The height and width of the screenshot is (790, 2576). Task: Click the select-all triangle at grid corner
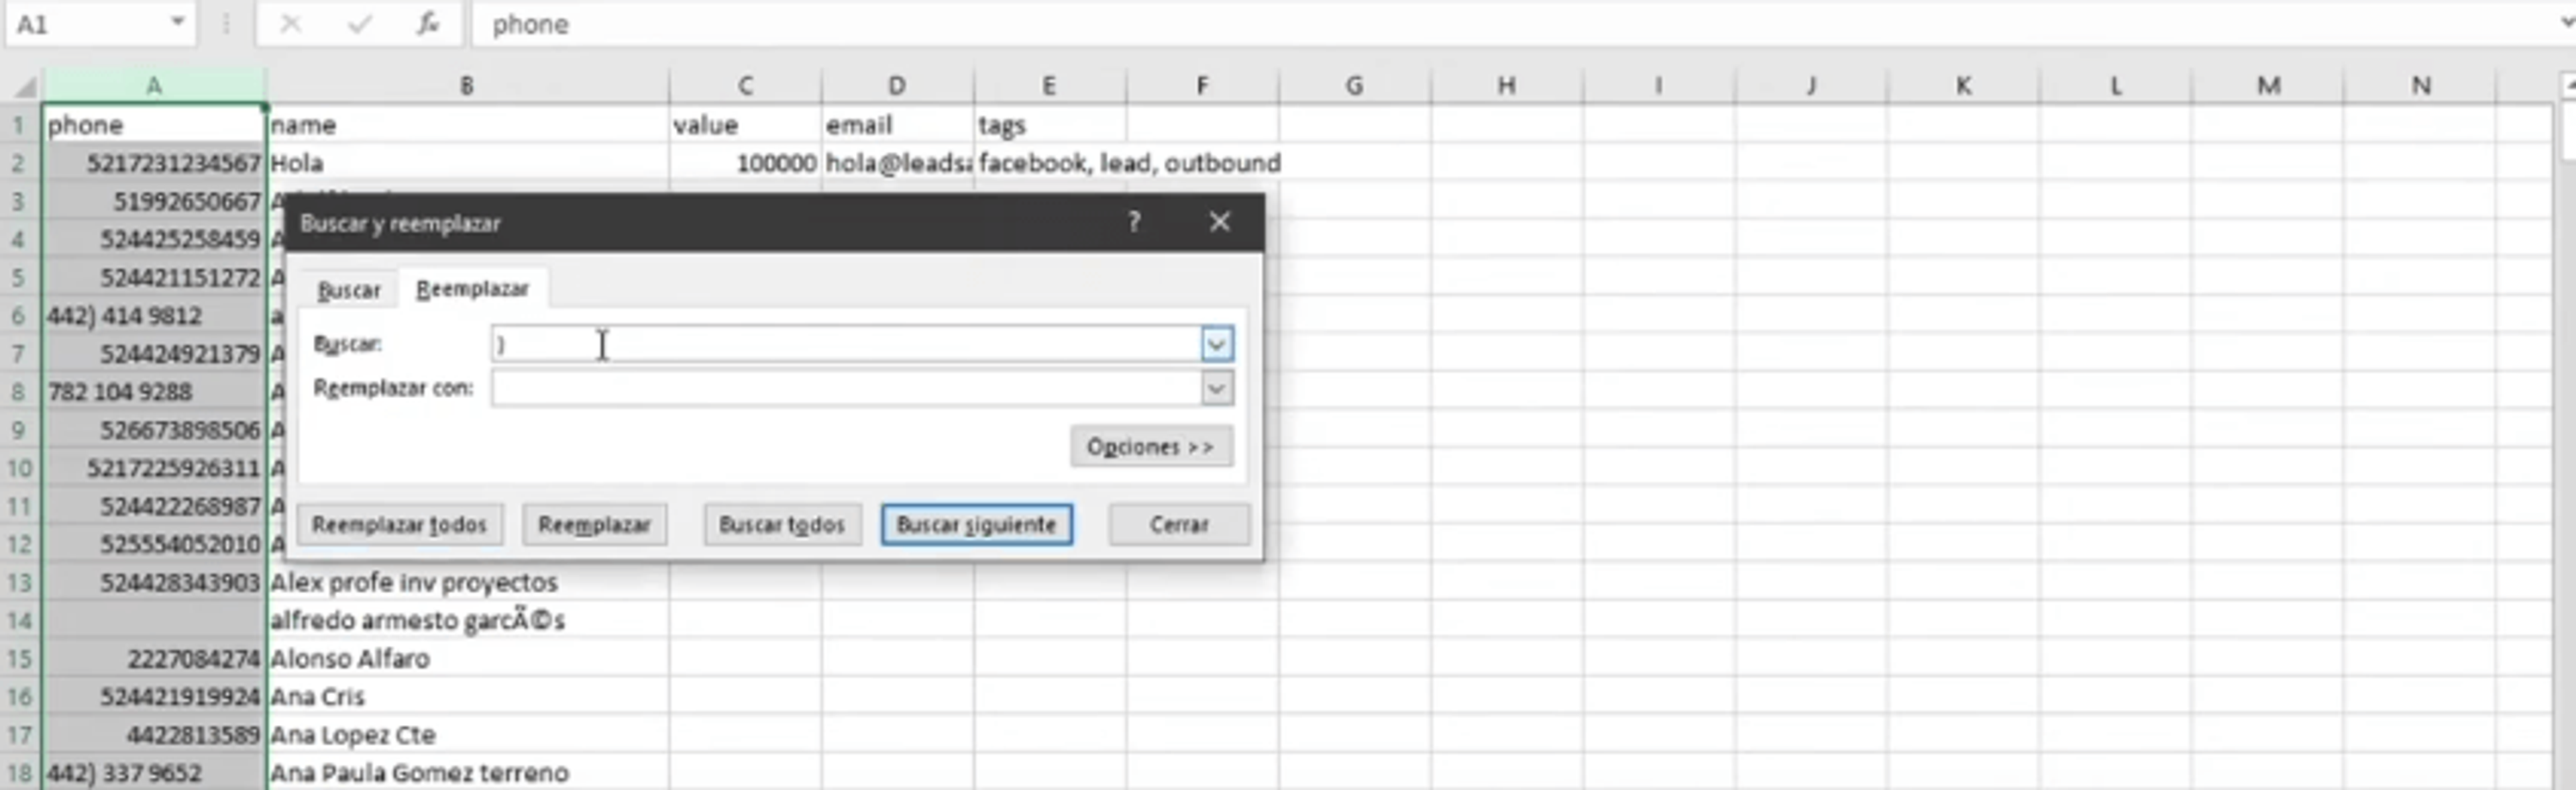[24, 87]
